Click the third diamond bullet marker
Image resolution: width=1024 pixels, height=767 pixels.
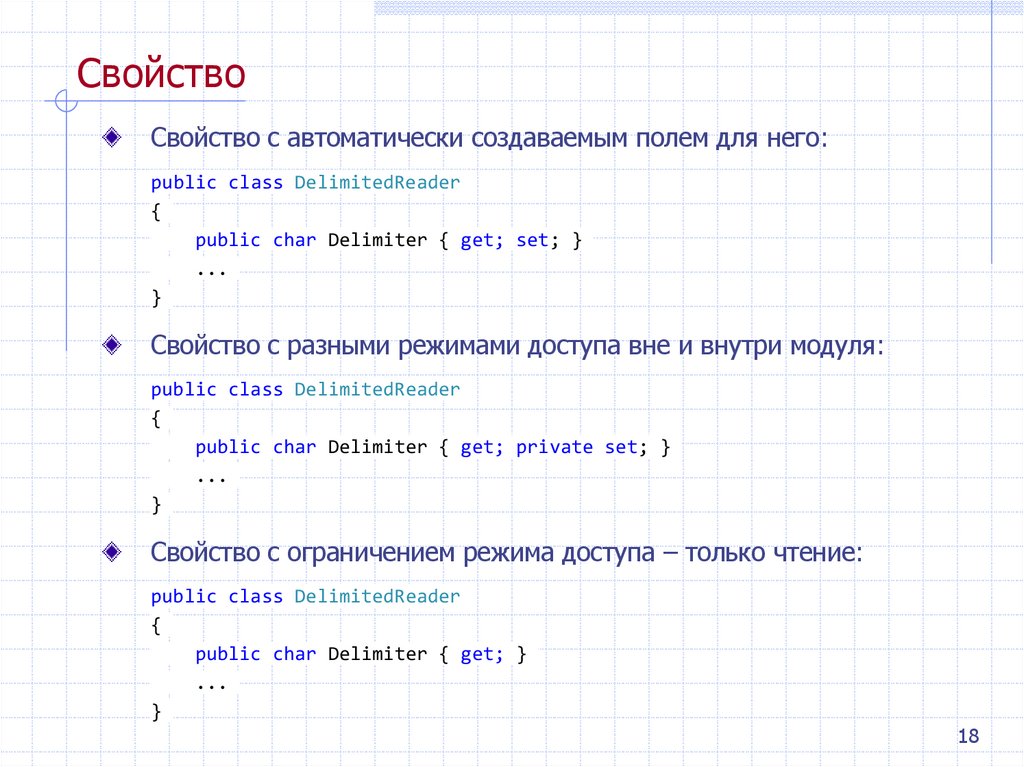(110, 551)
